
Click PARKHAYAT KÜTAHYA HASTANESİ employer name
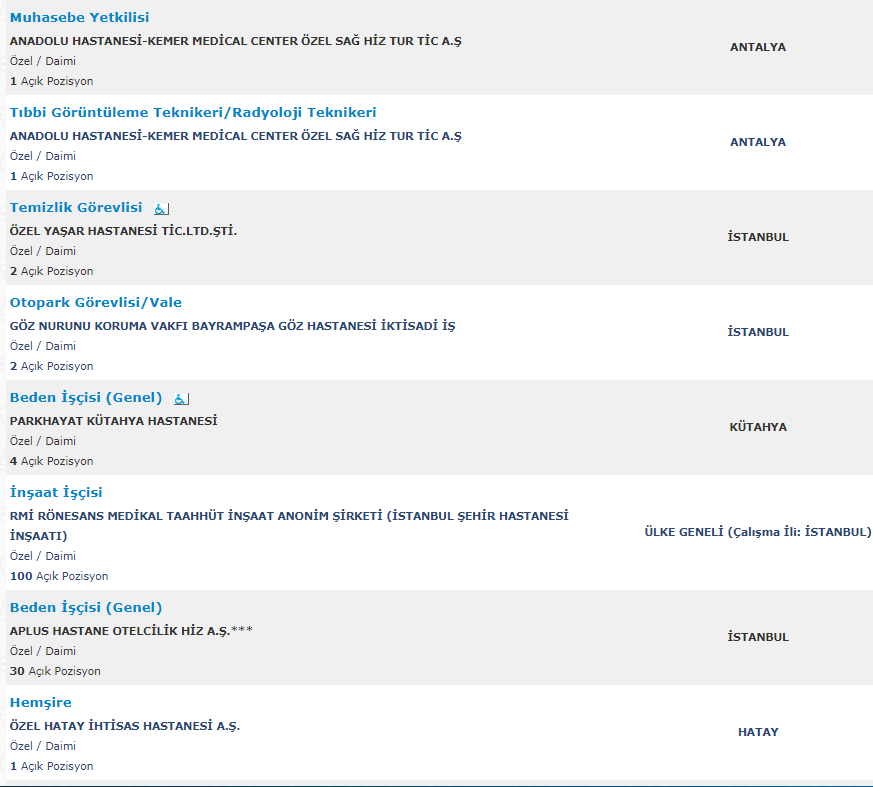click(113, 421)
